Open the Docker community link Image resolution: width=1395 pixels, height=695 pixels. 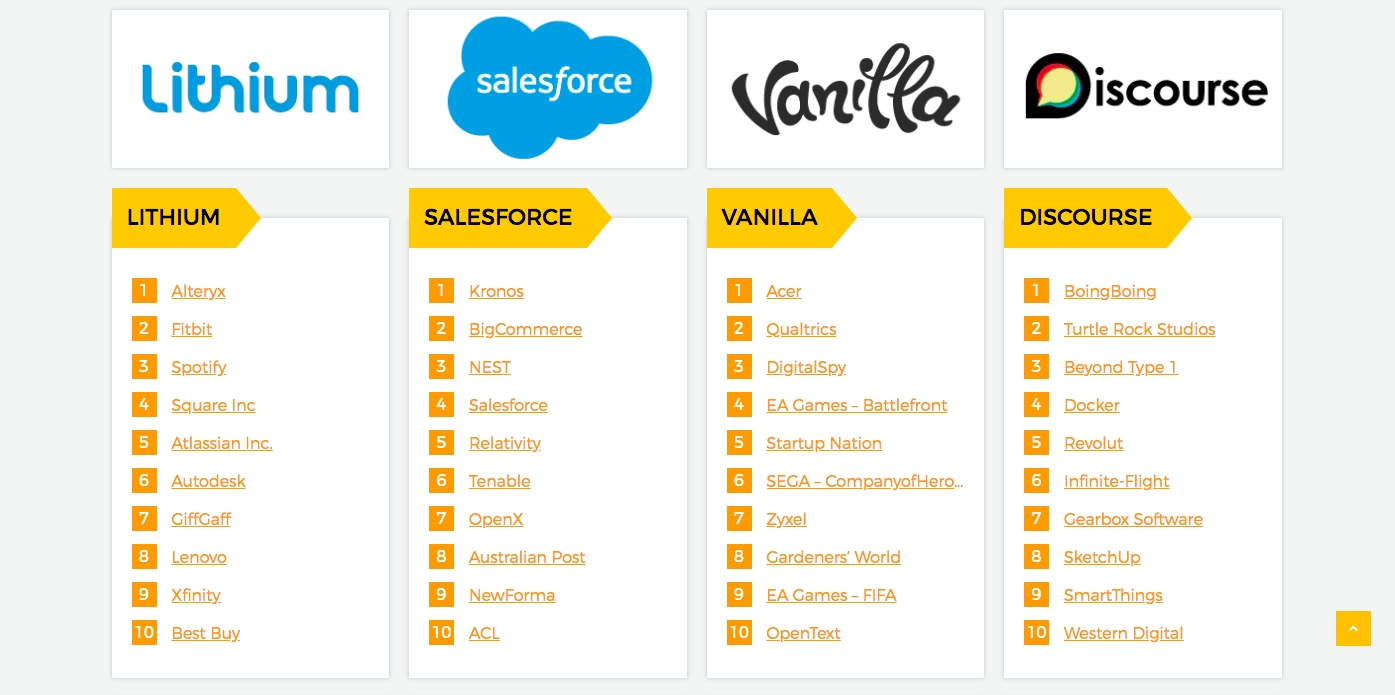[x=1092, y=405]
